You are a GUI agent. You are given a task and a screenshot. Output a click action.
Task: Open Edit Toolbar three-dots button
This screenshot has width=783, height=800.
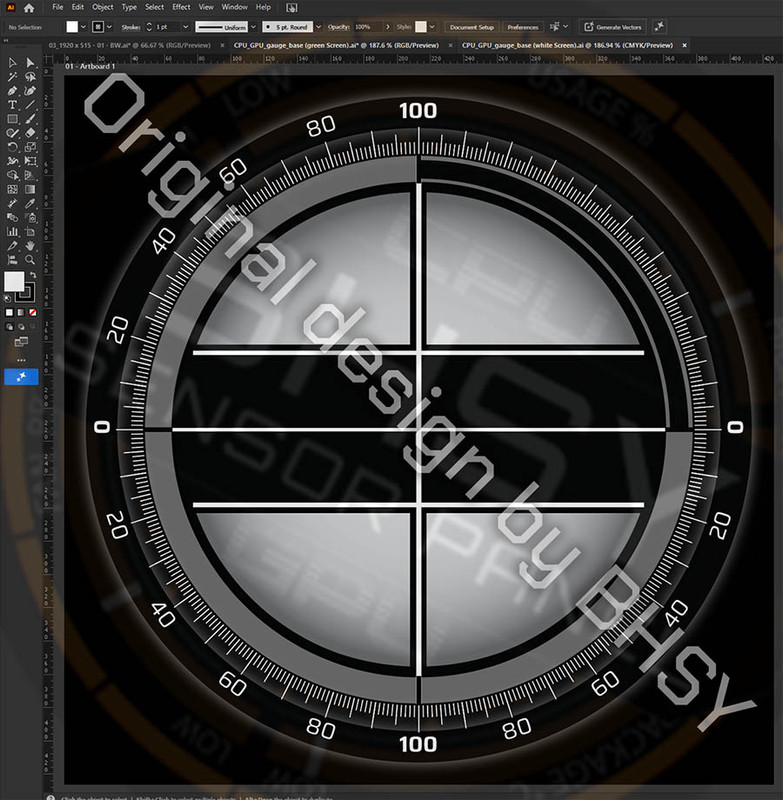click(x=21, y=360)
